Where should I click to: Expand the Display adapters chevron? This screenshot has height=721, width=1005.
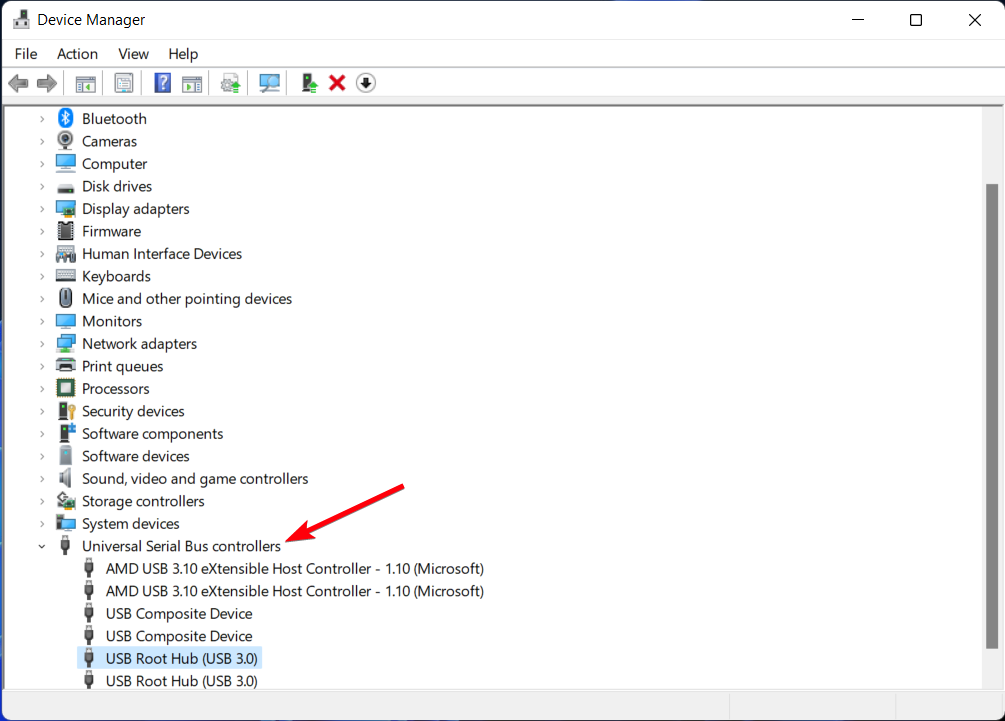pyautogui.click(x=42, y=209)
